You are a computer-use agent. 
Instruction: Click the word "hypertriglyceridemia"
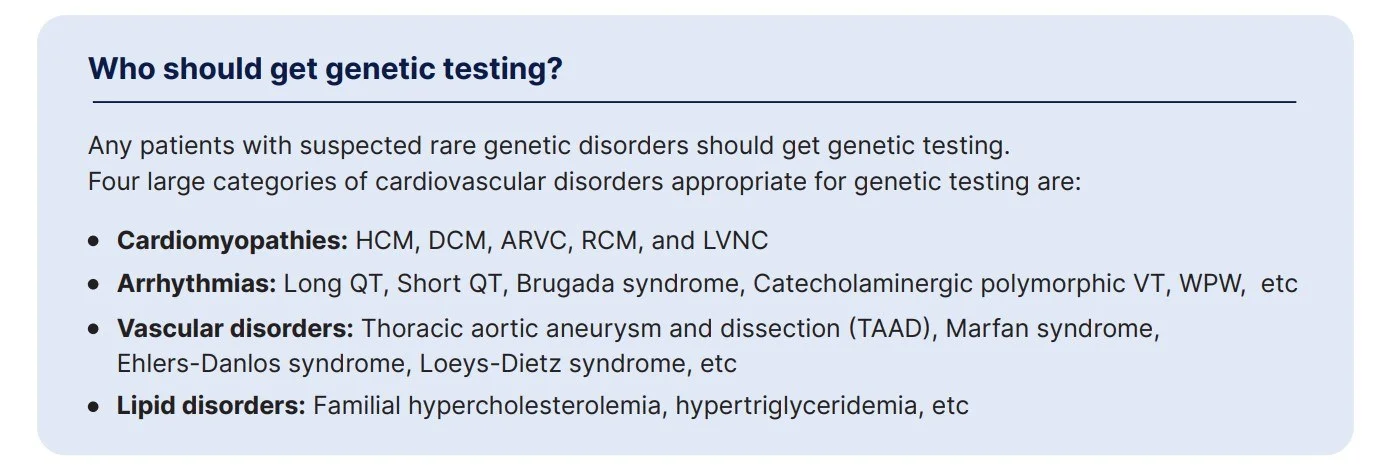point(796,406)
